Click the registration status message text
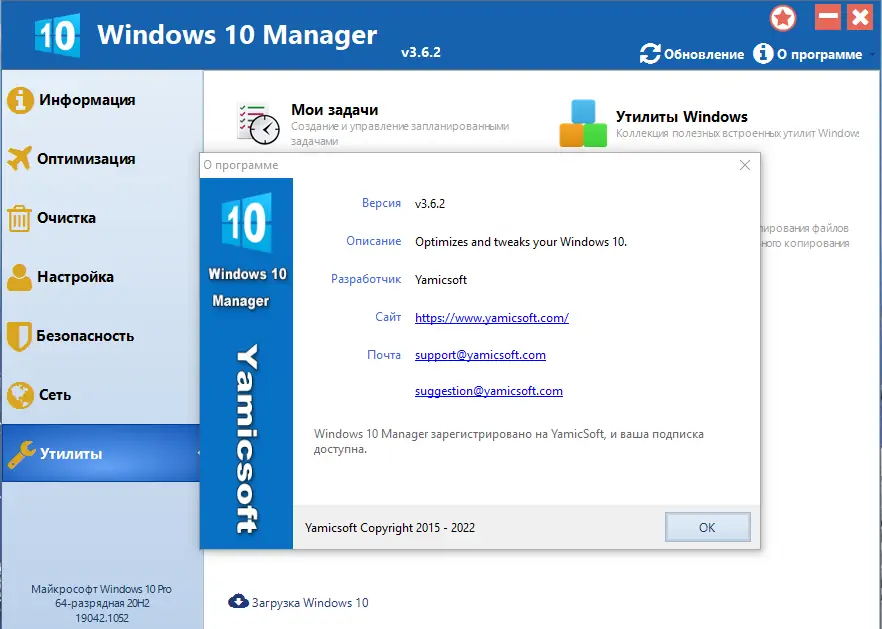This screenshot has height=629, width=882. pyautogui.click(x=508, y=442)
